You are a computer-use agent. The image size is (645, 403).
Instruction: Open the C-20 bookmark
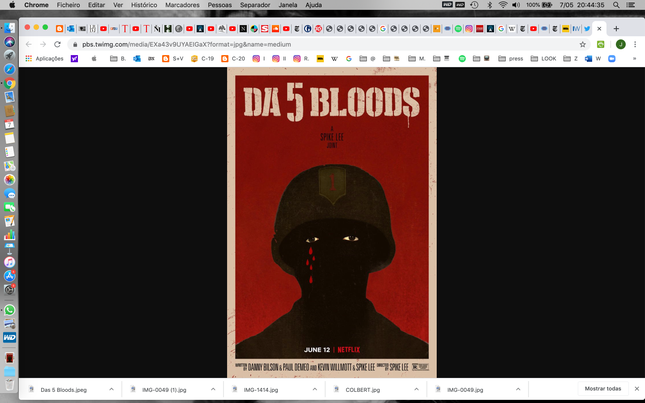tap(233, 59)
